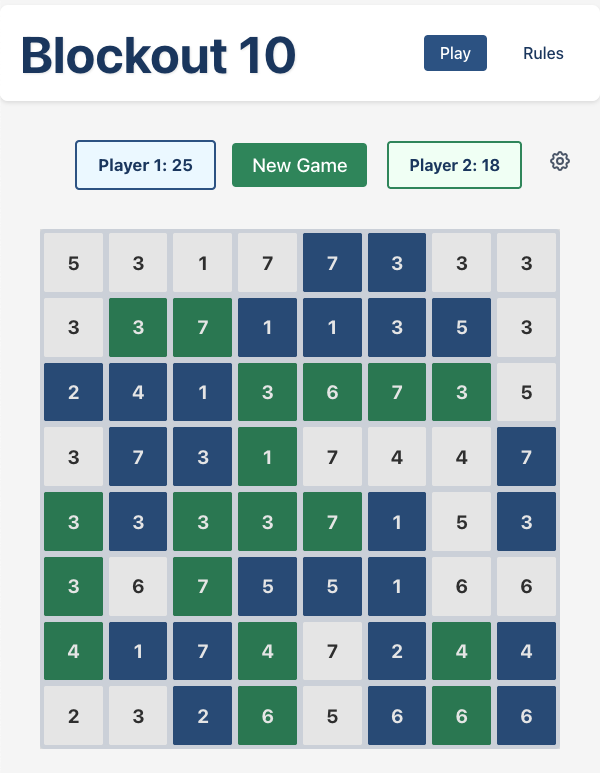
Task: Choose the gray 5 tile in bottom row
Action: click(x=332, y=716)
